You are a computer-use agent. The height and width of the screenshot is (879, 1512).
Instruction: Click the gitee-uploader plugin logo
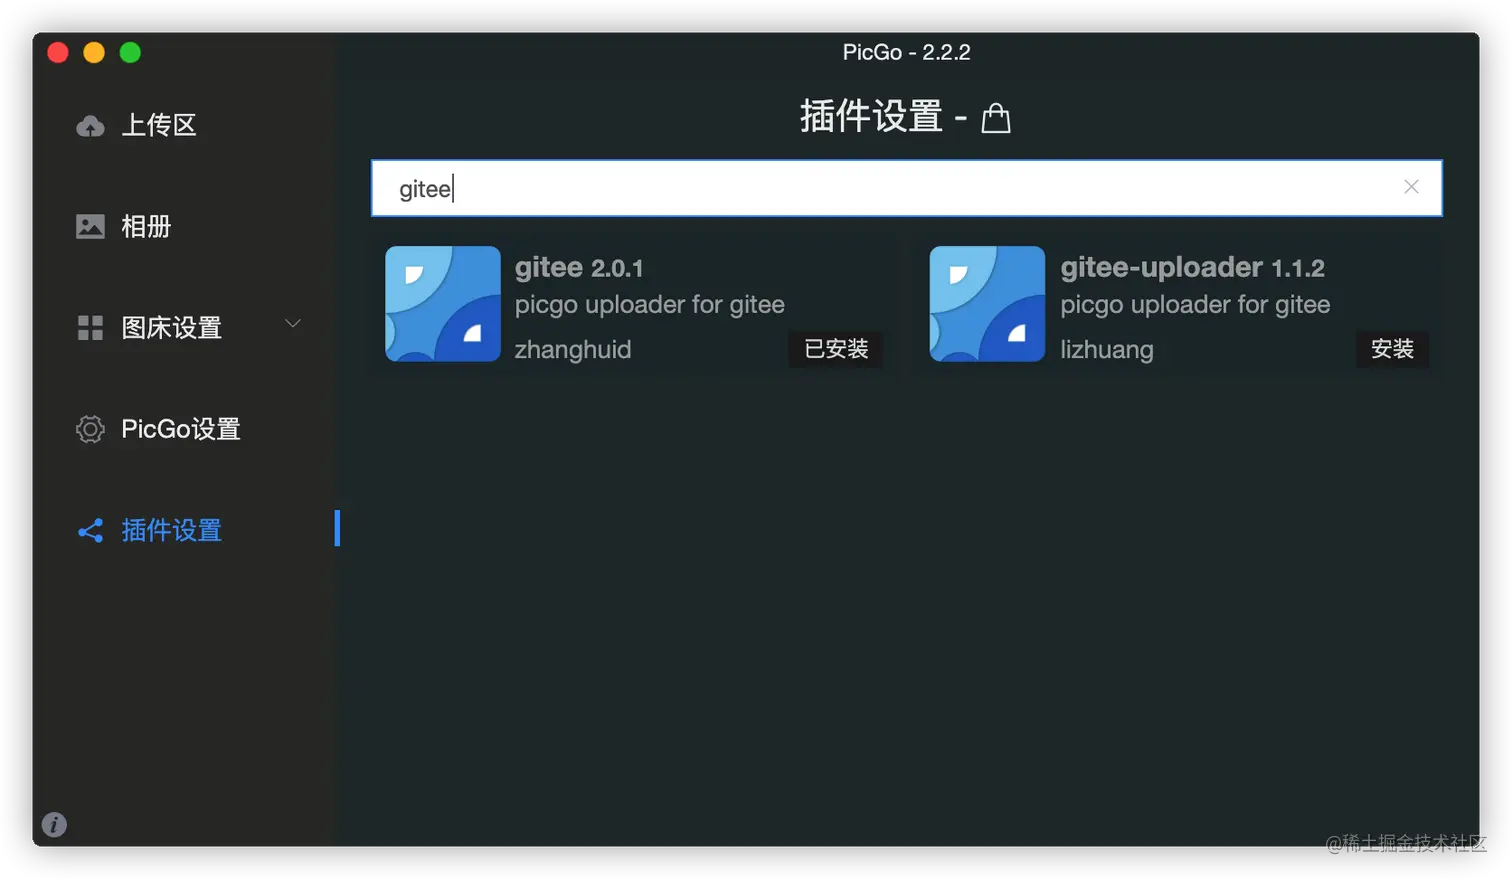coord(987,304)
